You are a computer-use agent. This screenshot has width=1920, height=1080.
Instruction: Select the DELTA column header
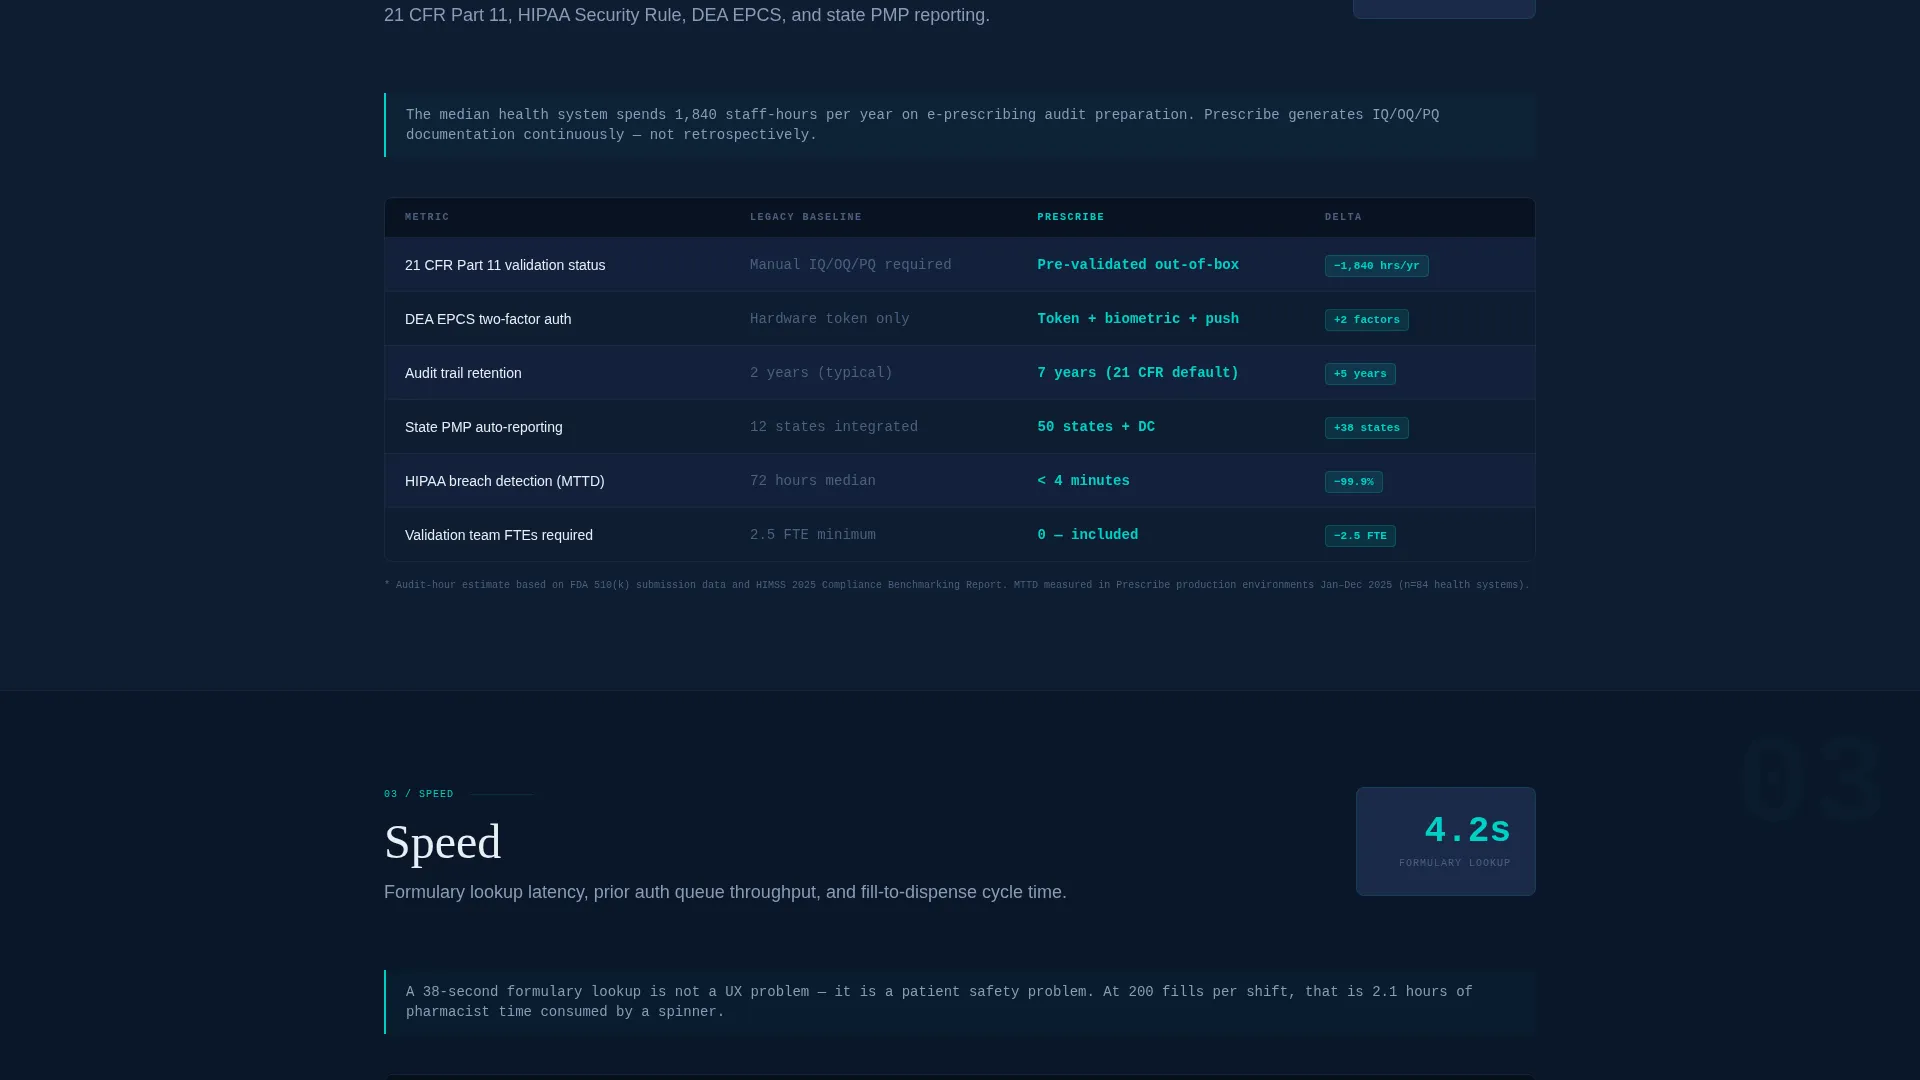pyautogui.click(x=1343, y=217)
